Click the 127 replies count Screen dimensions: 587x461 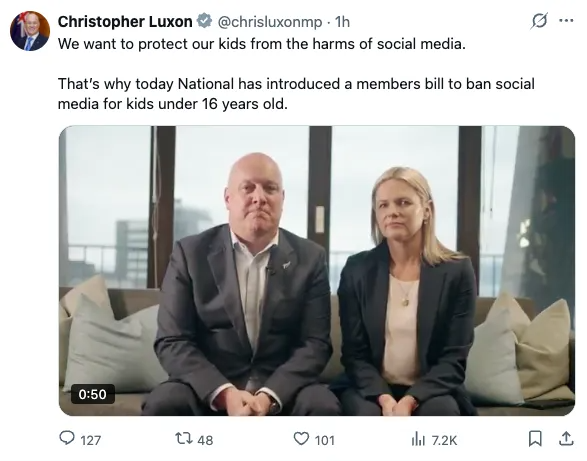91,440
